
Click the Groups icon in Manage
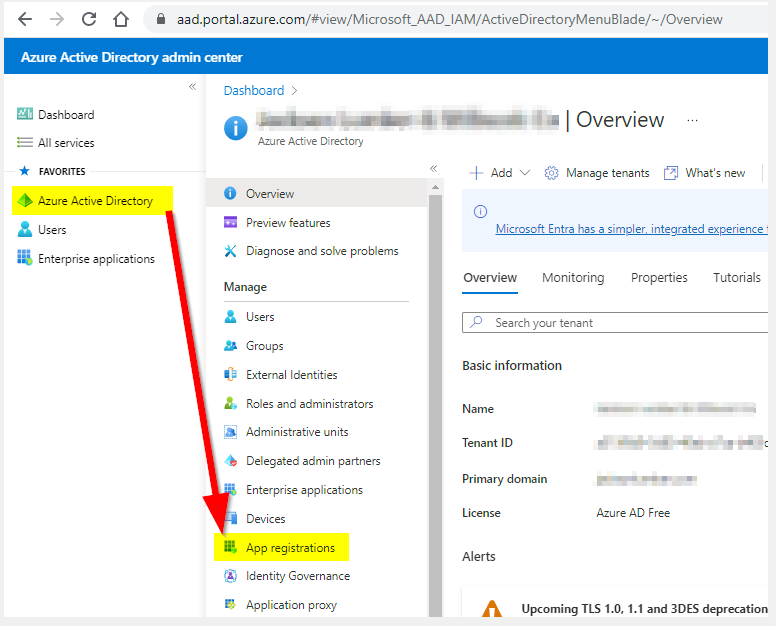click(231, 346)
